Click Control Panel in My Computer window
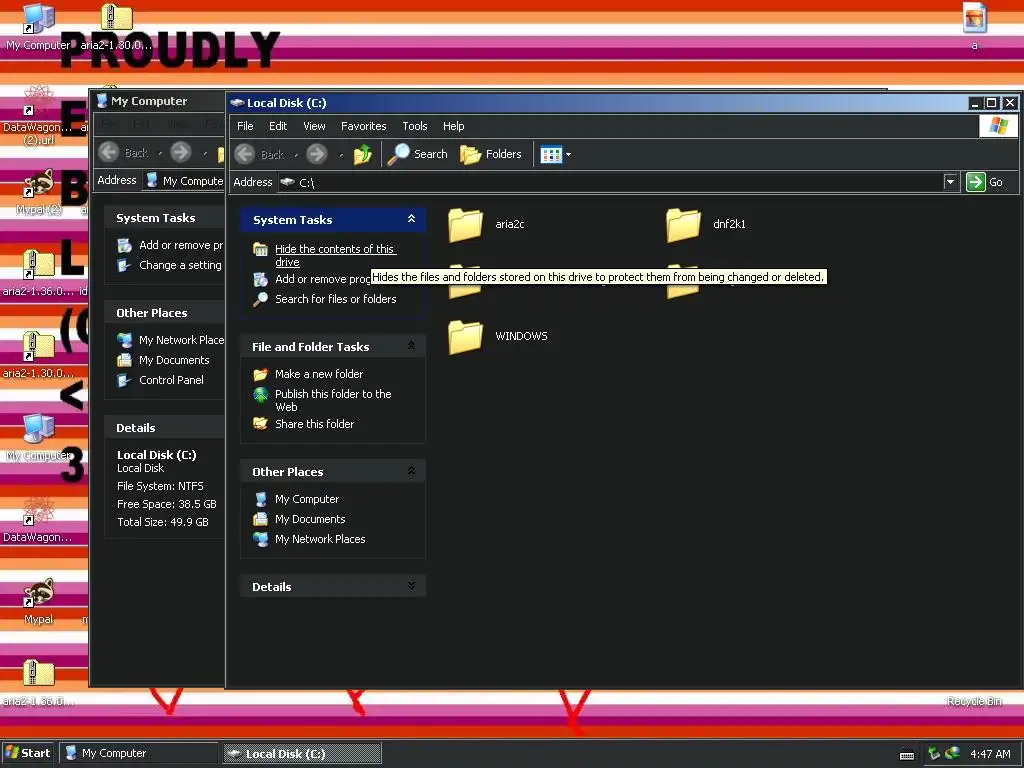 (x=171, y=380)
